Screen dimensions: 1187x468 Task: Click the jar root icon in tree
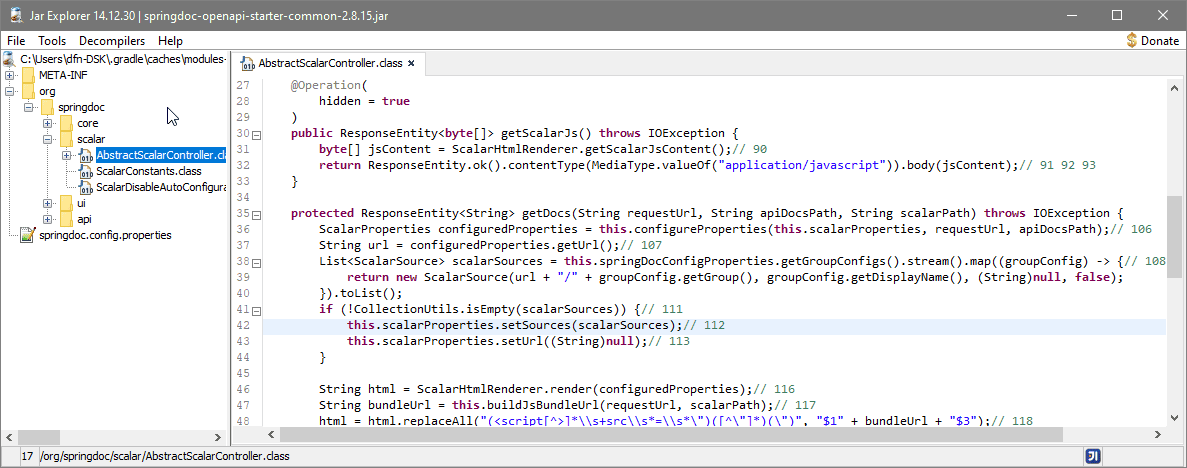point(11,58)
